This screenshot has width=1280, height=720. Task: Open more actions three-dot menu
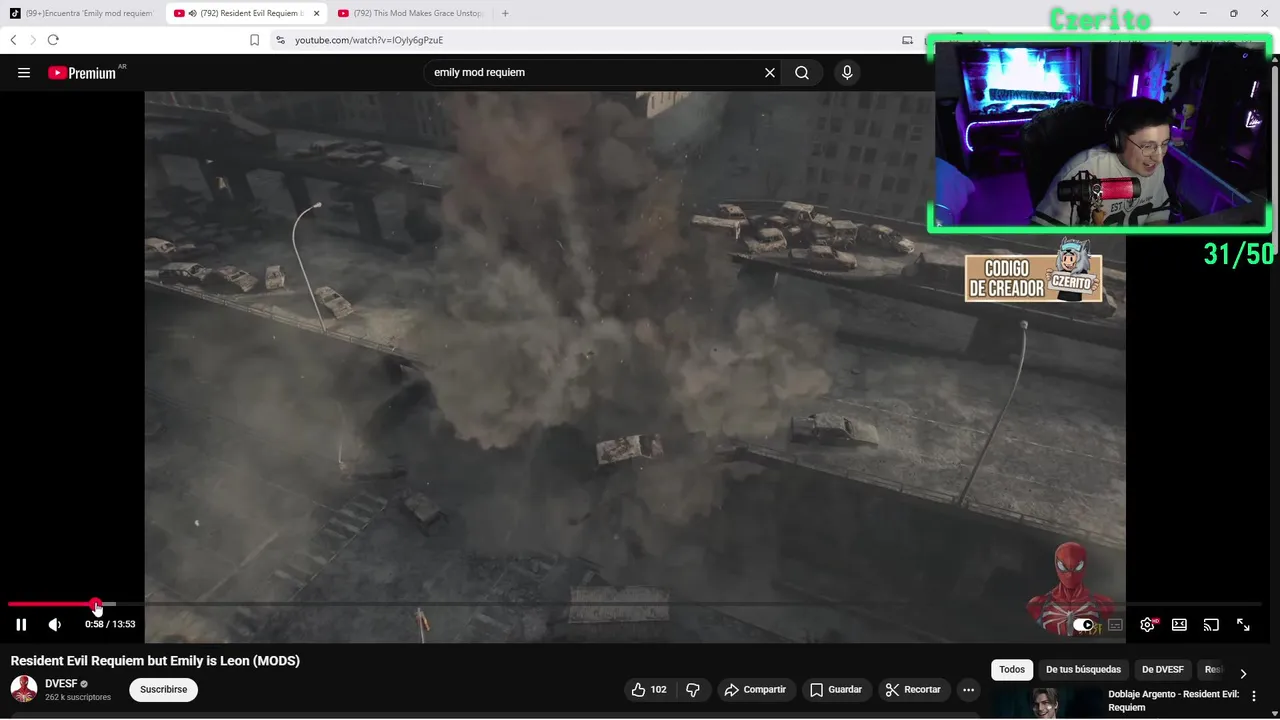pyautogui.click(x=968, y=690)
